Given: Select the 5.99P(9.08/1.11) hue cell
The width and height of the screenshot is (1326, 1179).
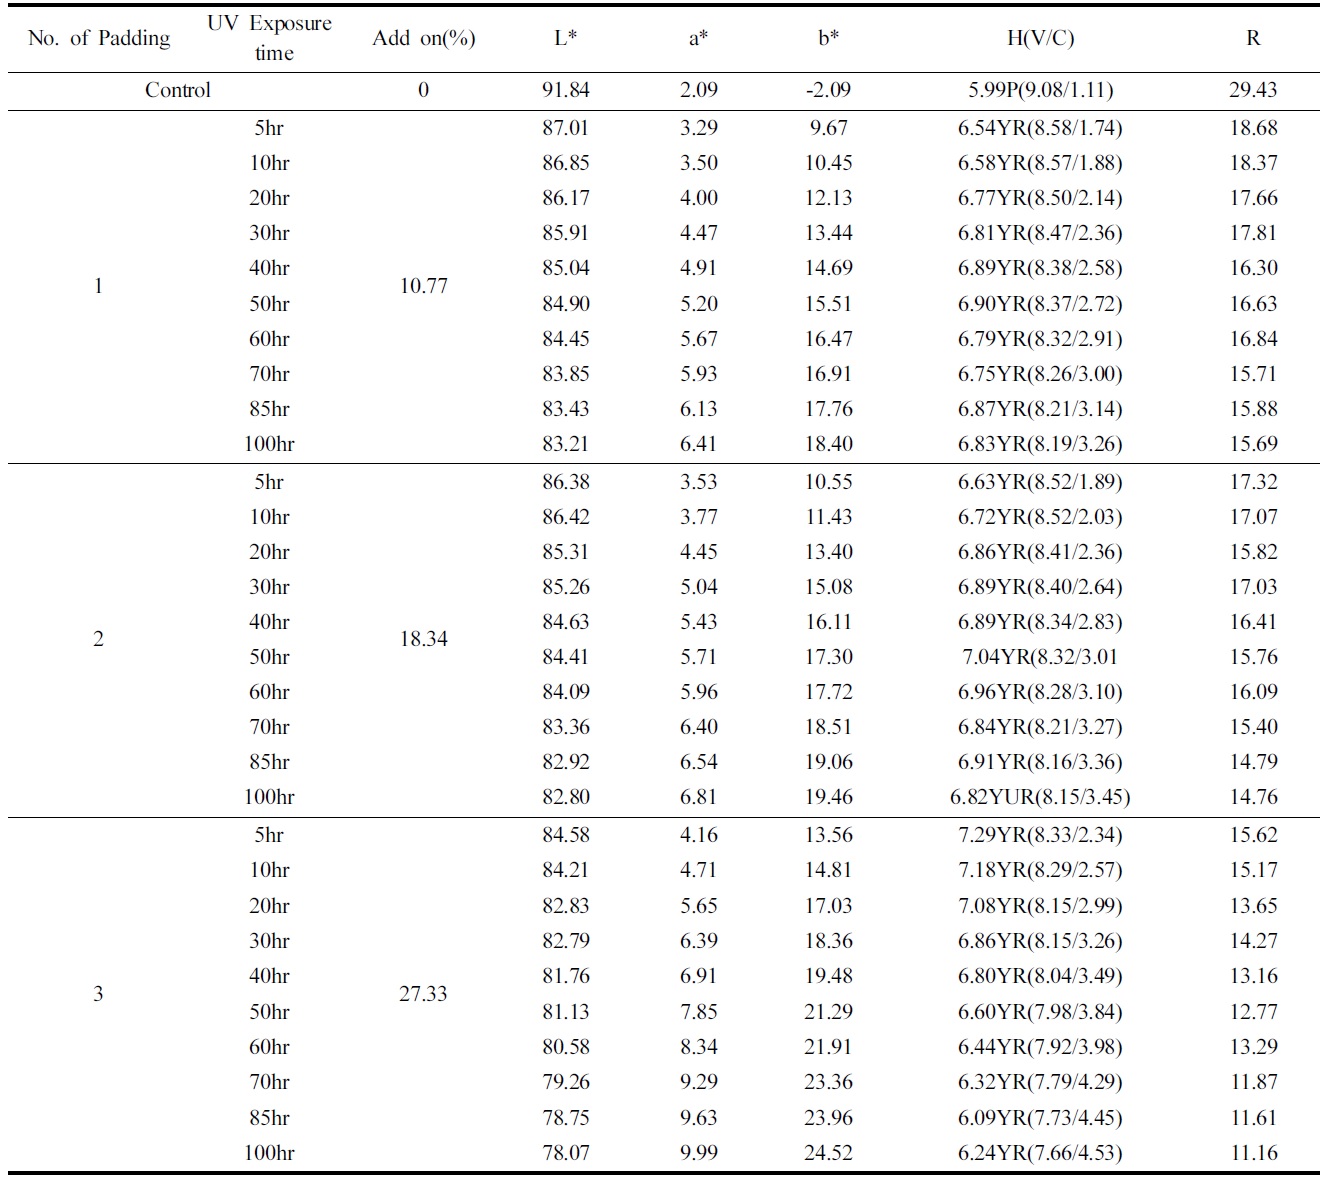Looking at the screenshot, I should 1040,90.
